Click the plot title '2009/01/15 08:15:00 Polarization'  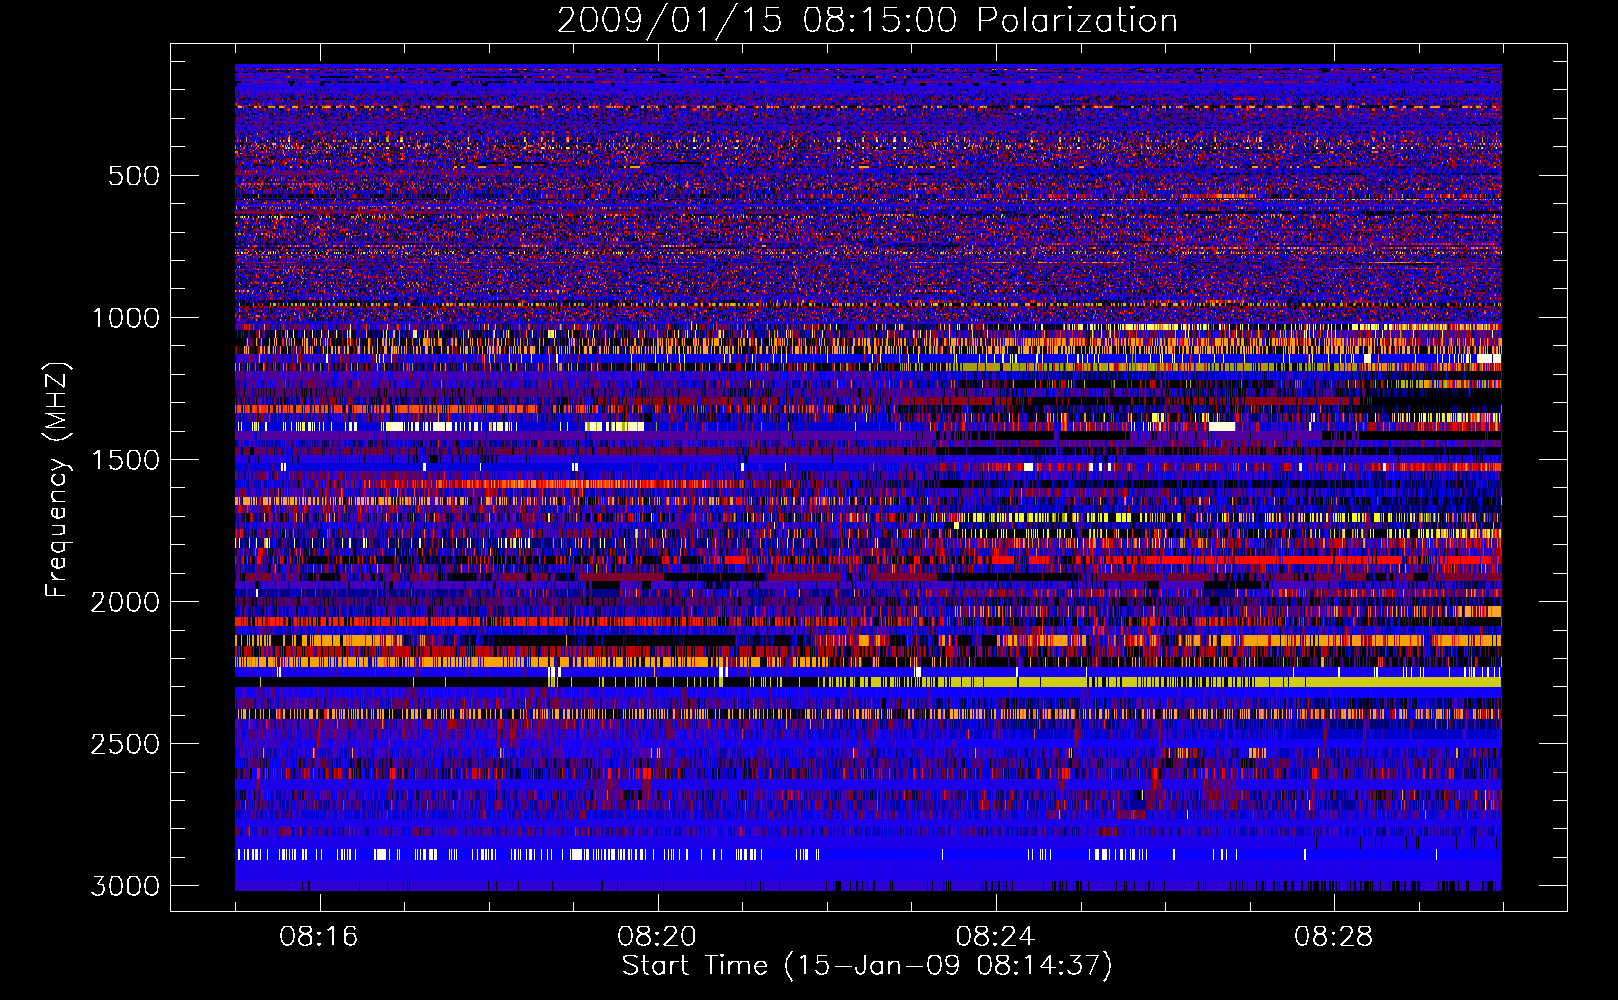point(867,20)
